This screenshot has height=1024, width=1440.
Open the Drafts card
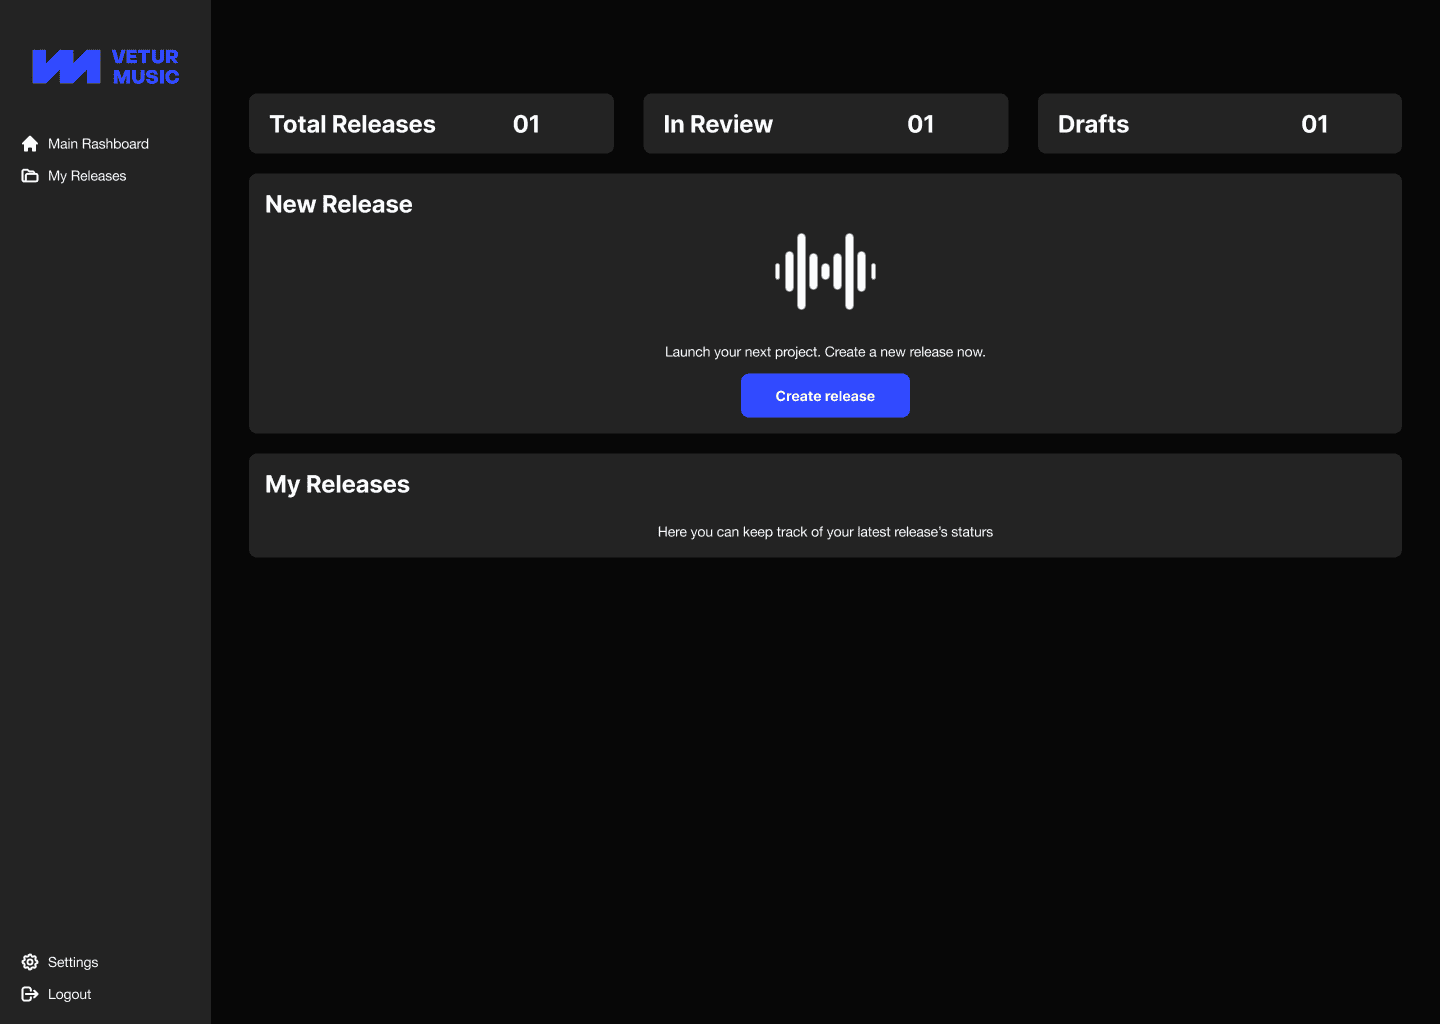(1219, 124)
